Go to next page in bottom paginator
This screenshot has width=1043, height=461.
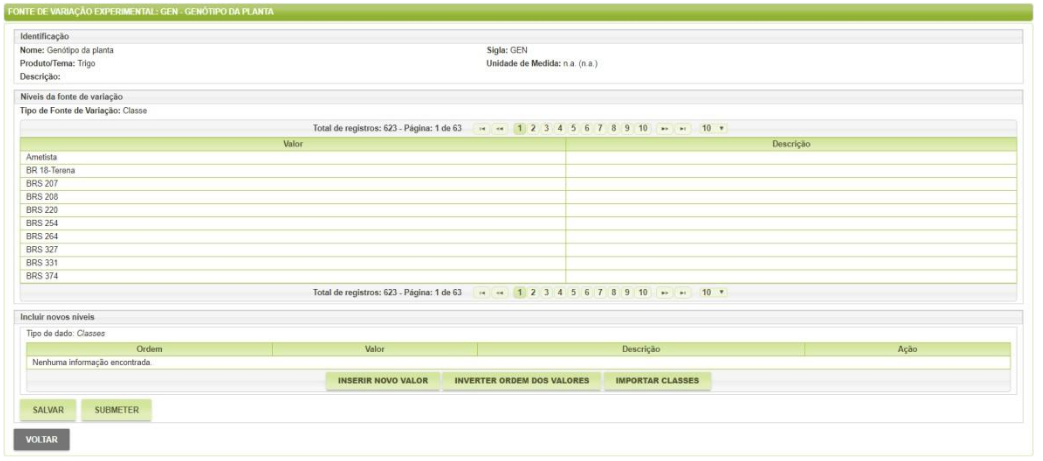pyautogui.click(x=664, y=293)
